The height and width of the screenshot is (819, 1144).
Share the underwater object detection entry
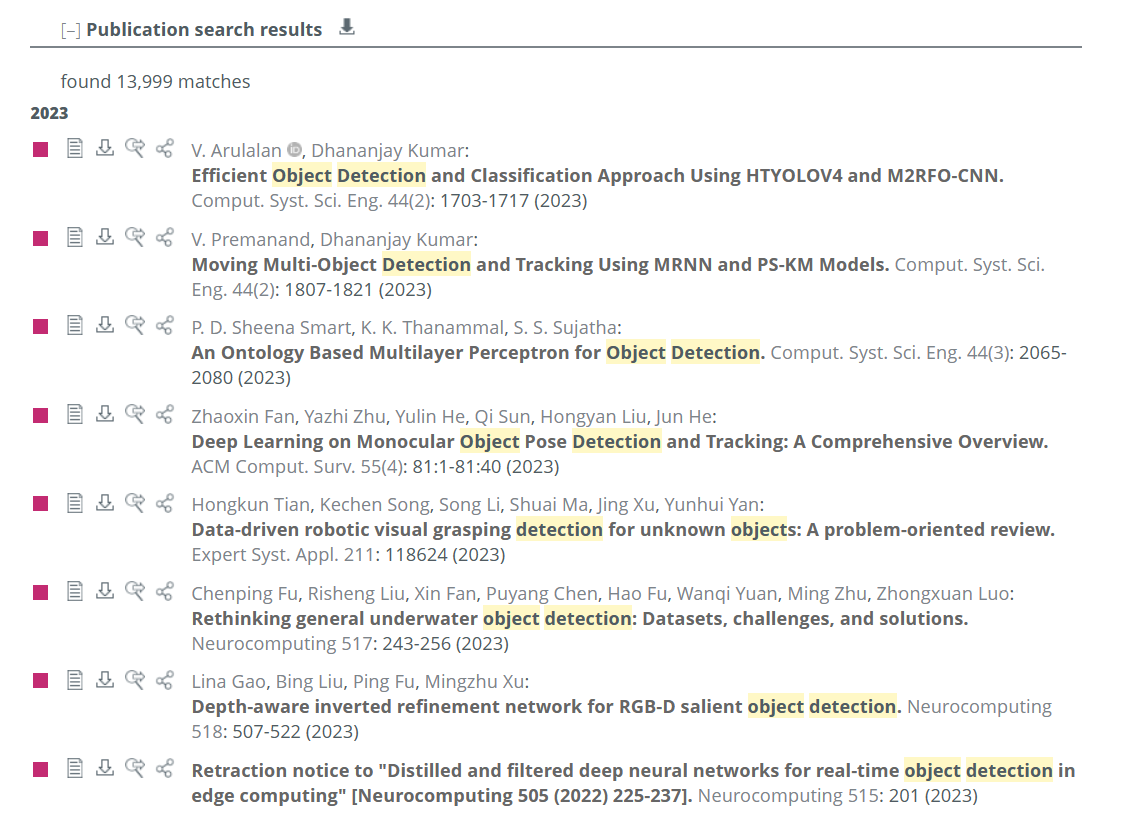click(x=165, y=591)
